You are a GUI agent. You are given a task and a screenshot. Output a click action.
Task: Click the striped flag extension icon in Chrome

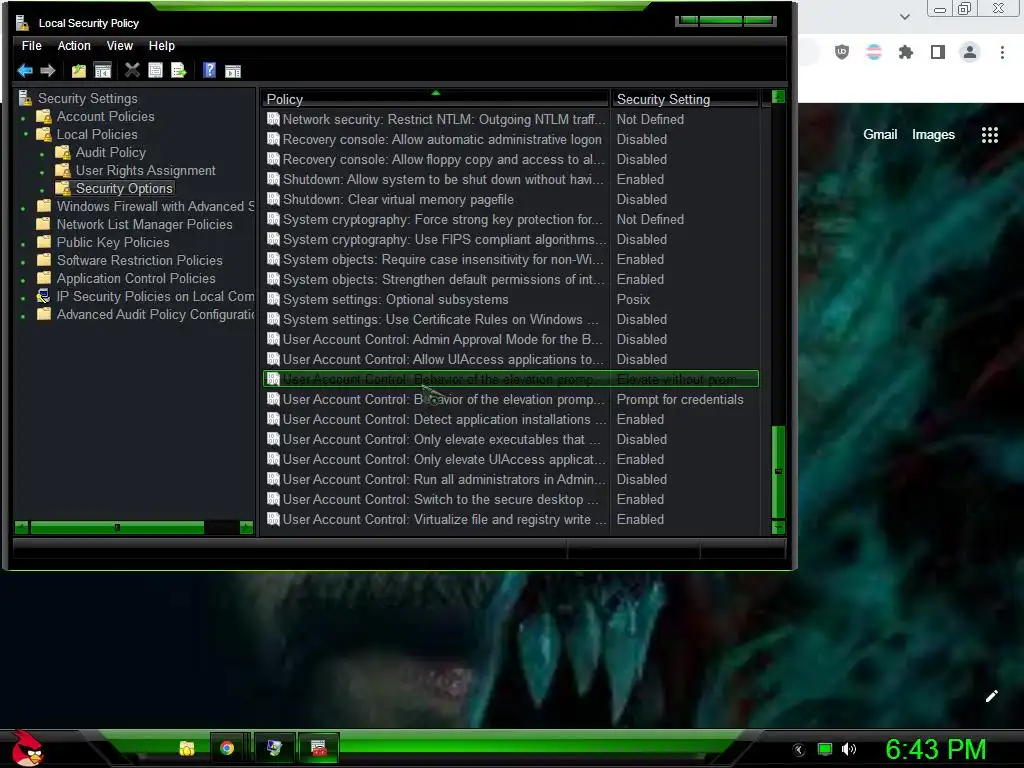[x=874, y=52]
